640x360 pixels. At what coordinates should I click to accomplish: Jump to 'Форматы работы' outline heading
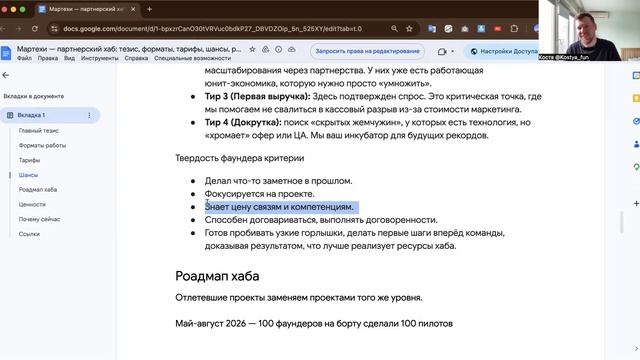coord(42,145)
